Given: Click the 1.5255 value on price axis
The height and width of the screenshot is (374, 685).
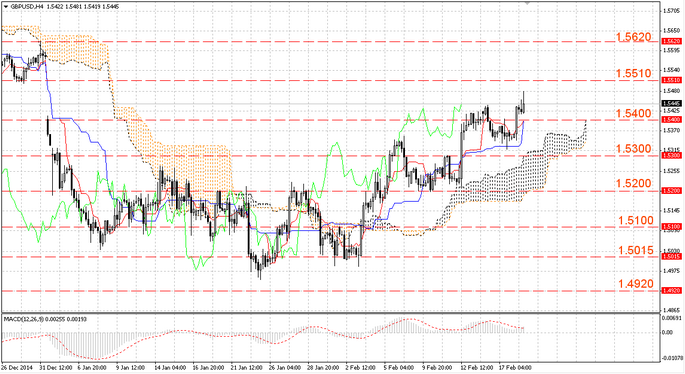Looking at the screenshot, I should click(x=671, y=171).
